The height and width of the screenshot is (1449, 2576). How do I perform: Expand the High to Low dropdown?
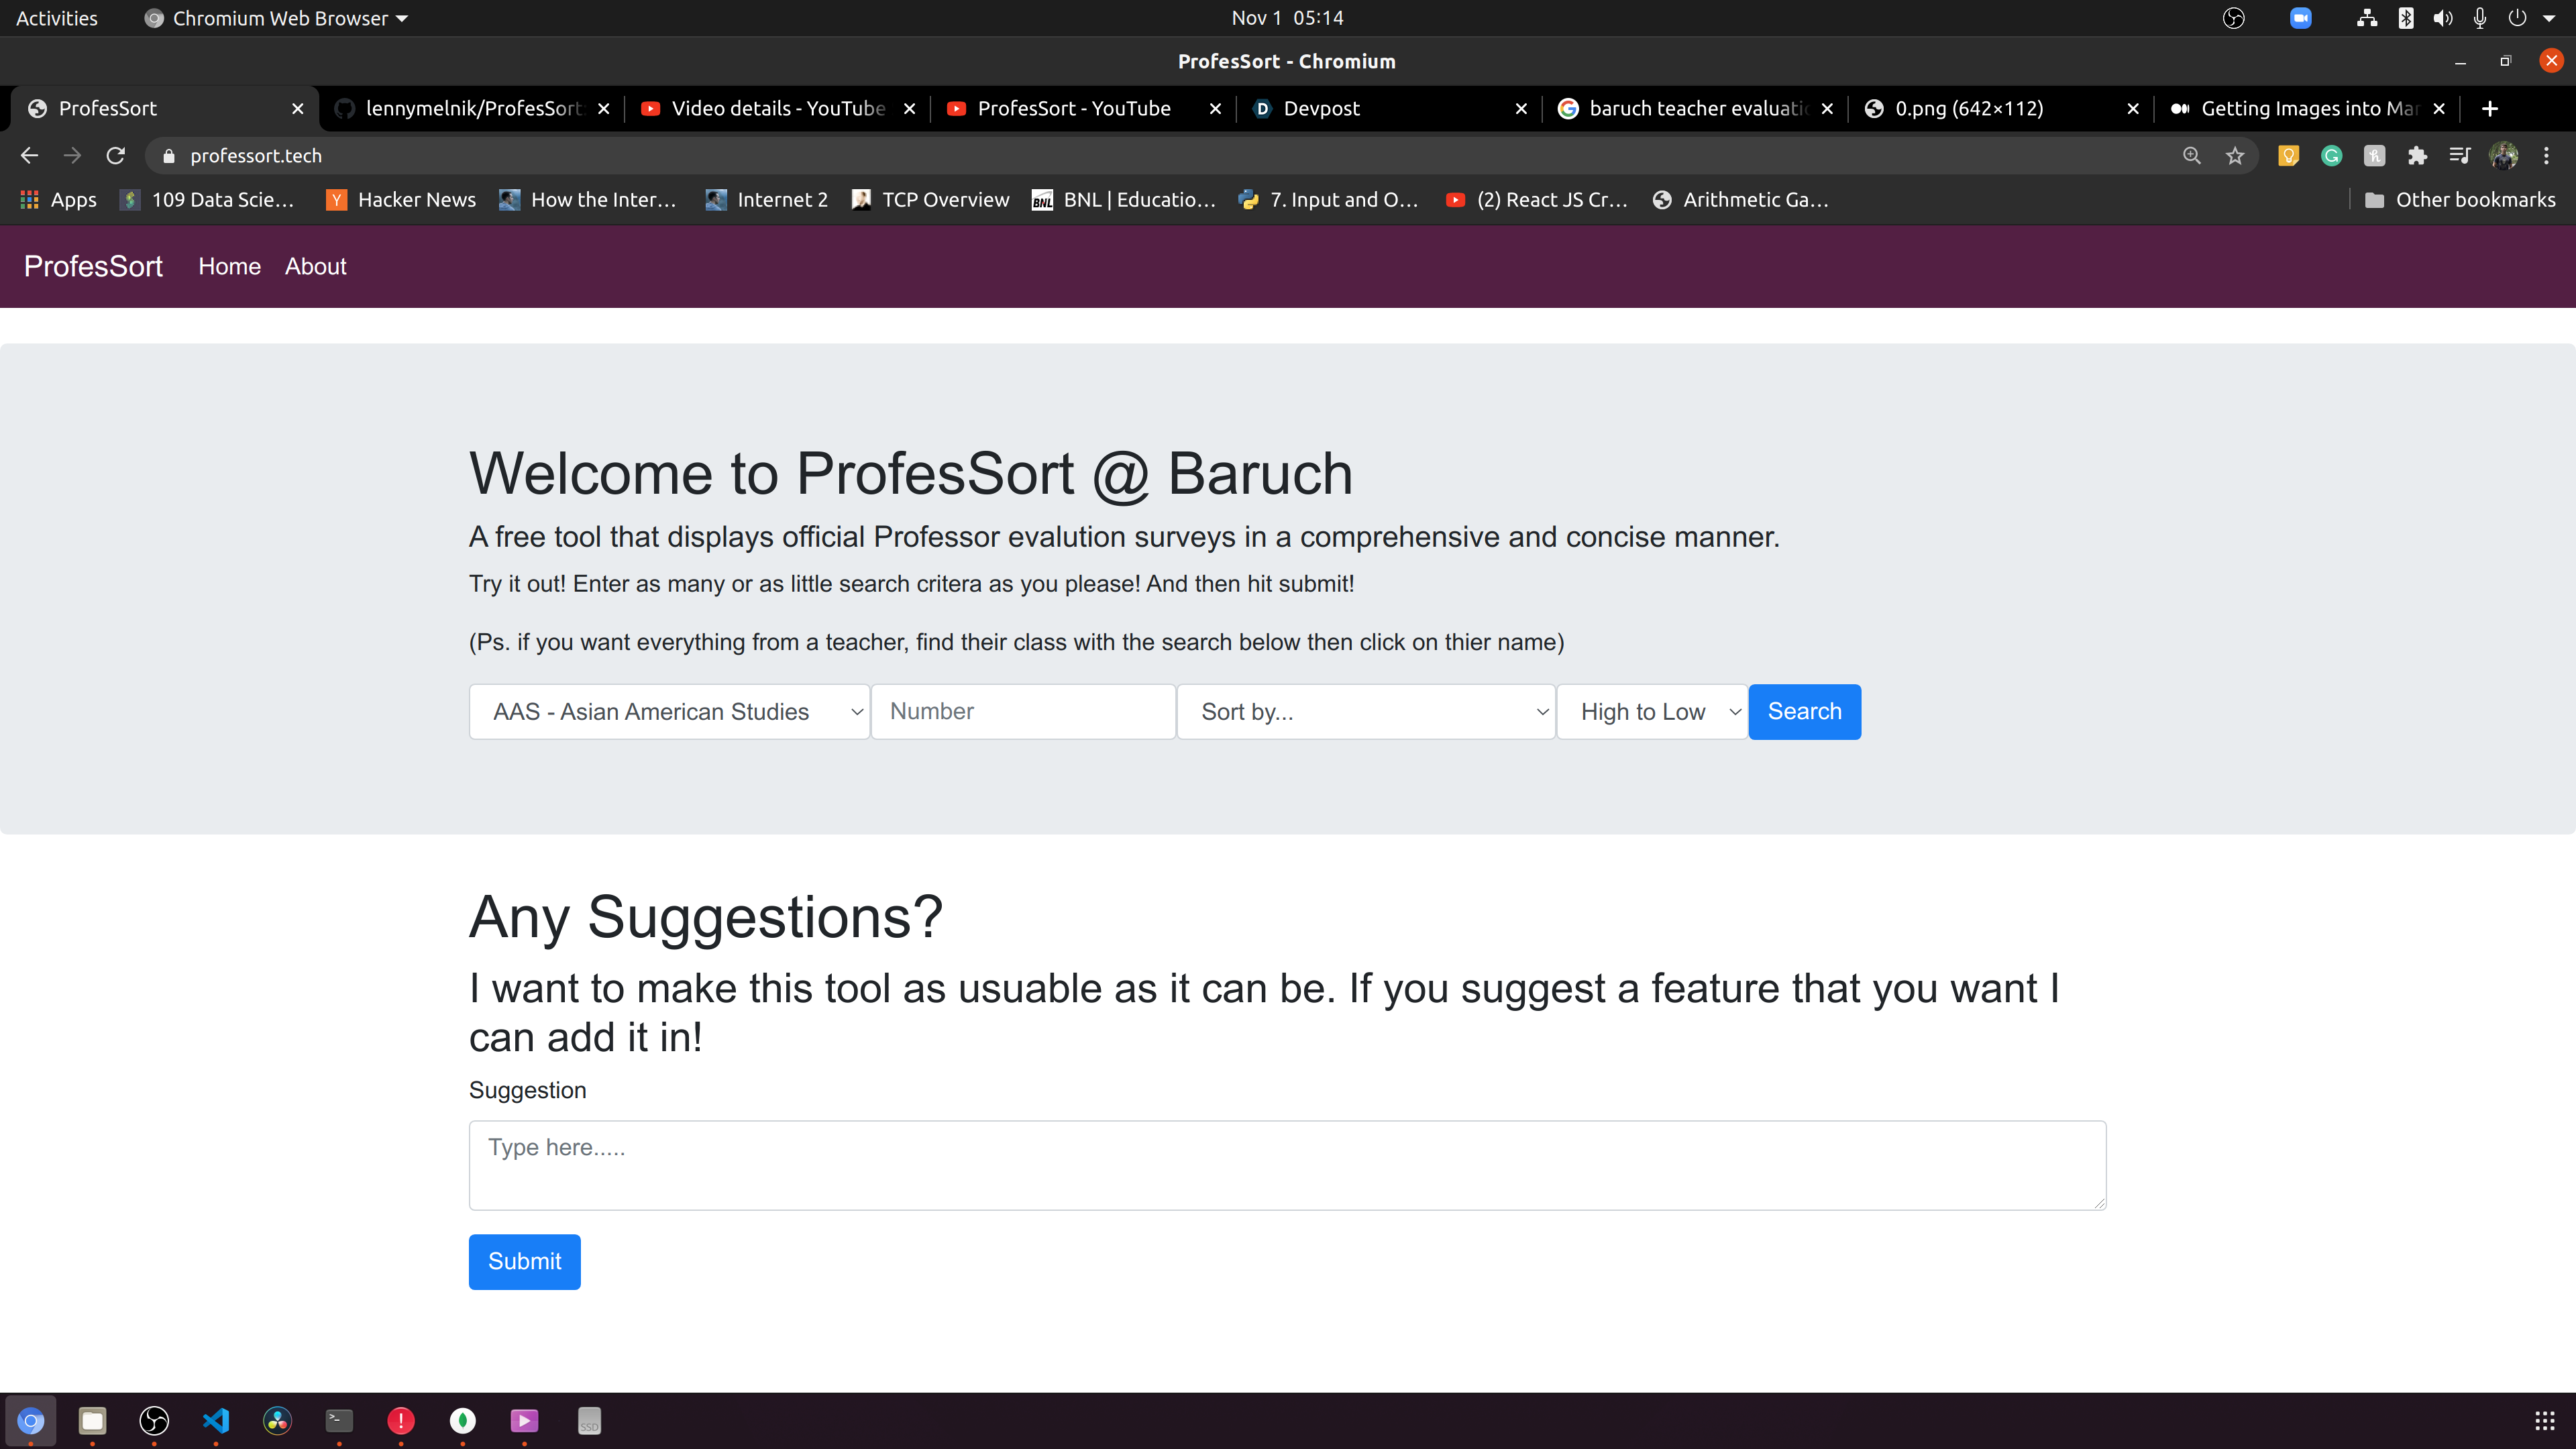coord(1651,712)
